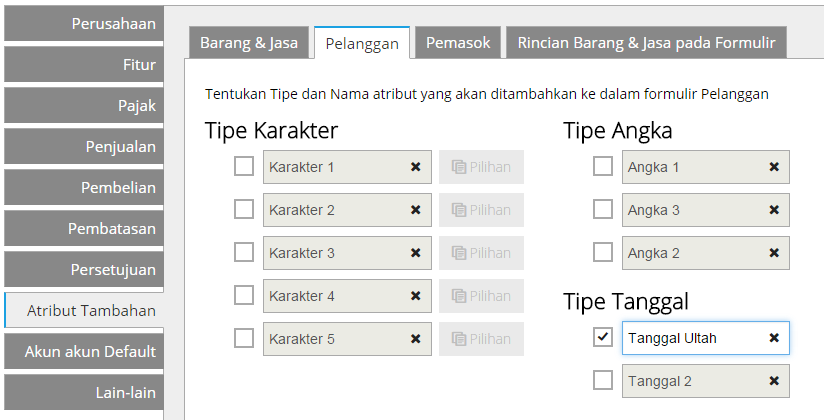Image resolution: width=836 pixels, height=420 pixels.
Task: Uncheck the Tanggal Ultah checkbox
Action: click(602, 337)
